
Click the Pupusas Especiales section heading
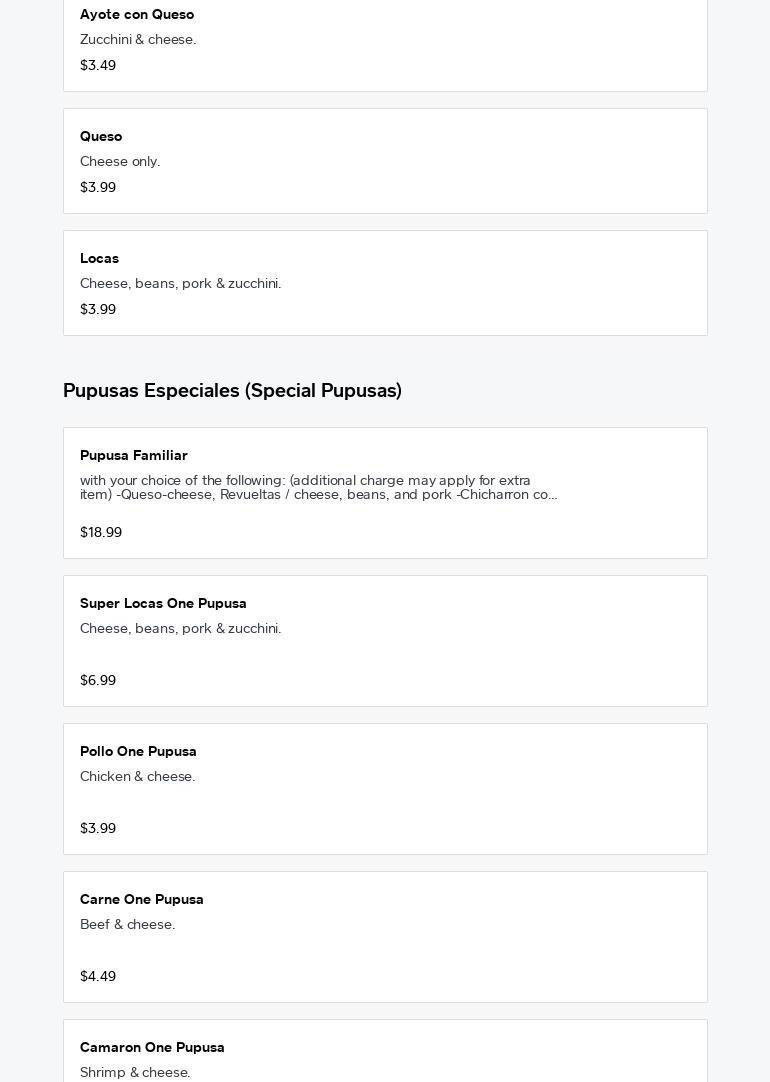[x=232, y=391]
